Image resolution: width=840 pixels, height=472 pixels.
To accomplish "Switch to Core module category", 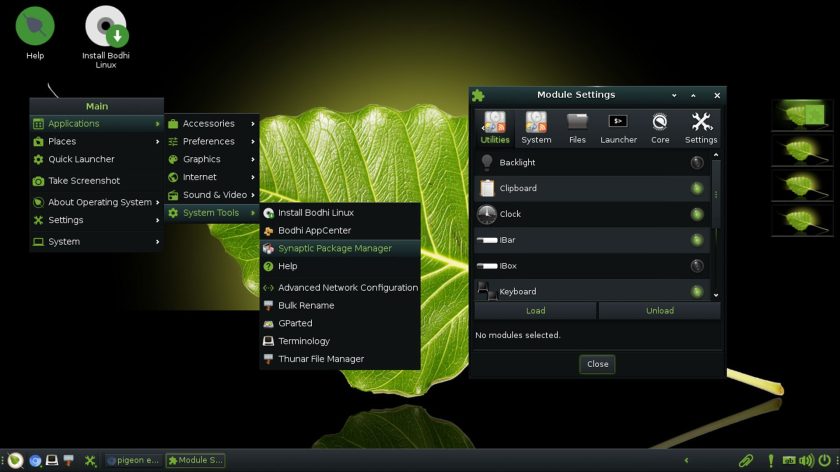I will [x=660, y=128].
